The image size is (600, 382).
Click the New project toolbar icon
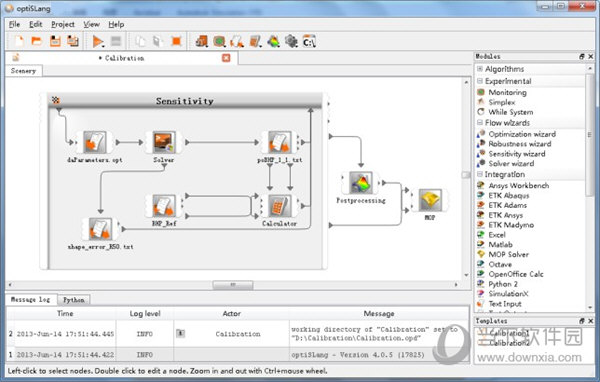click(x=18, y=41)
